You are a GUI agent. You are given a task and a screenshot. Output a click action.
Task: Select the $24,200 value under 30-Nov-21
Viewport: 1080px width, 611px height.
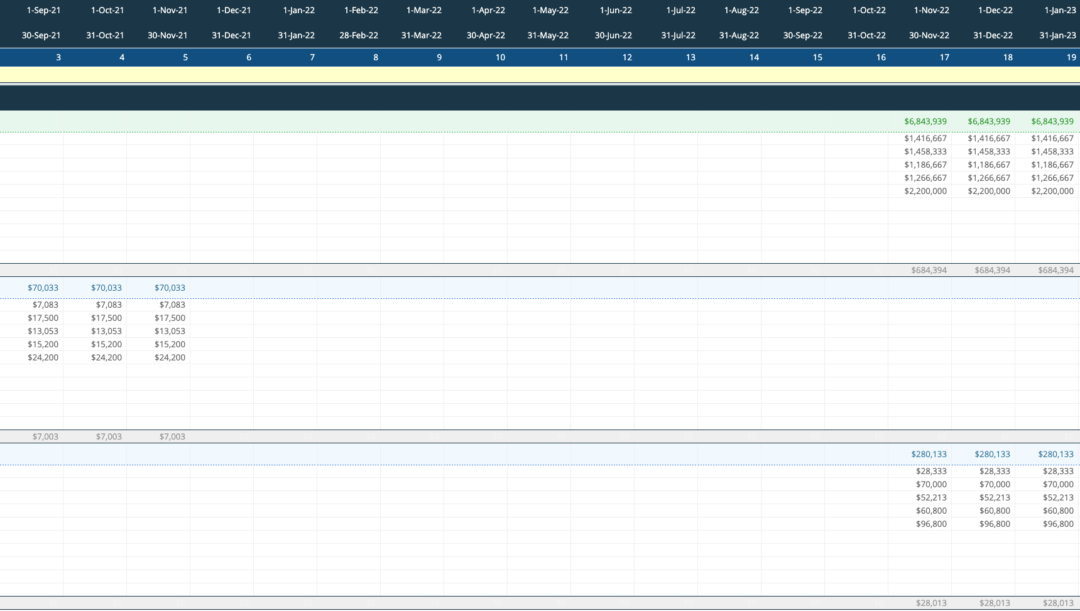click(170, 357)
